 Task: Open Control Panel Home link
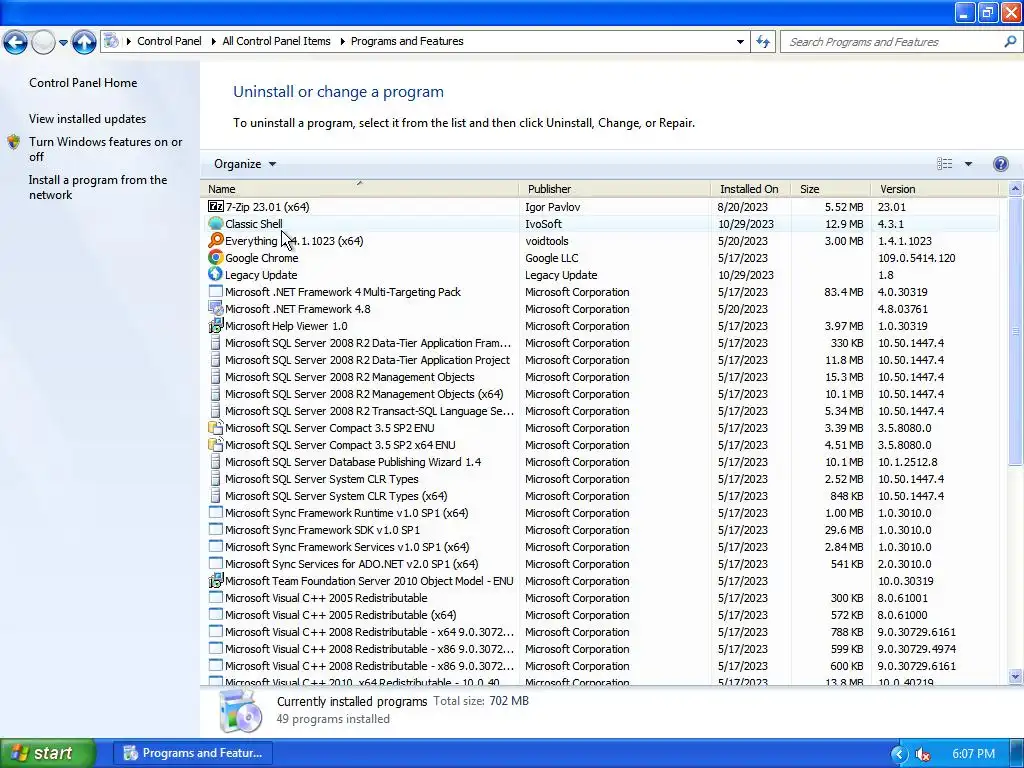click(83, 83)
